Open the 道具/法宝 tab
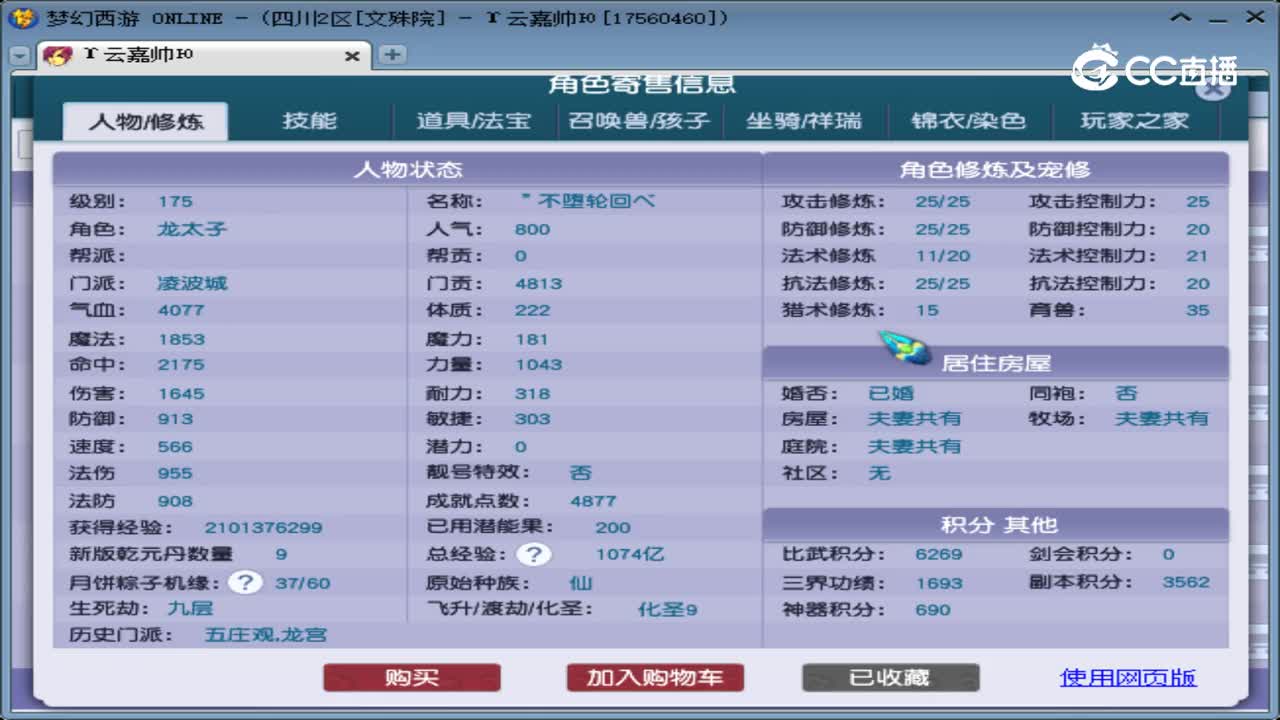 pos(473,121)
